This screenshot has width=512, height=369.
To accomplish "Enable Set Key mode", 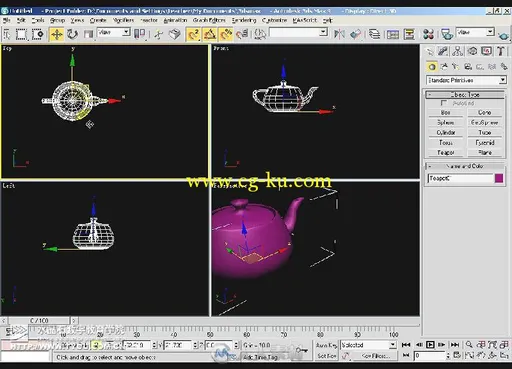I will (326, 356).
